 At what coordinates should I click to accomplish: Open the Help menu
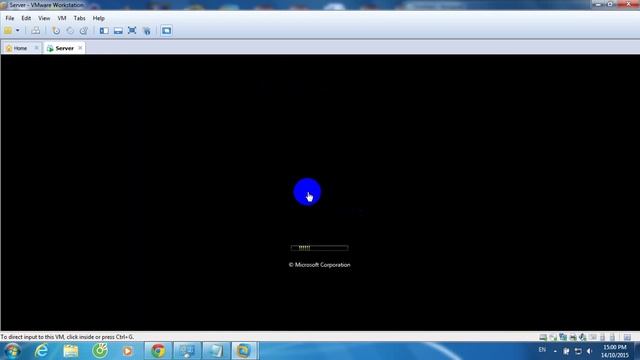[x=98, y=18]
